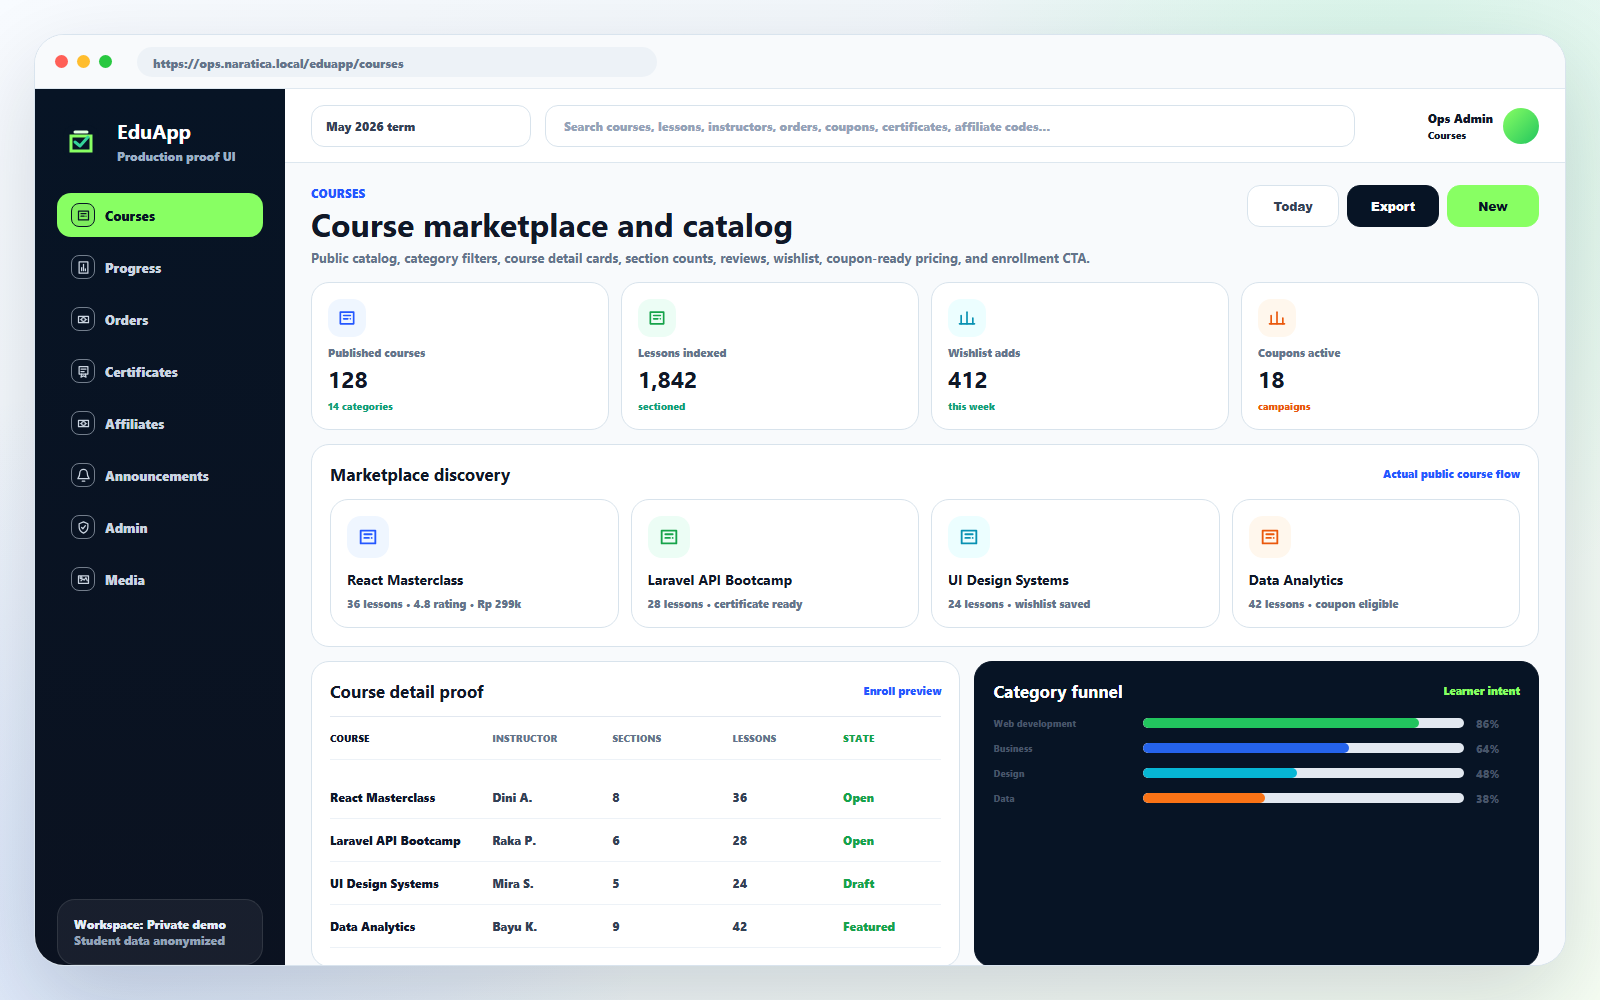Image resolution: width=1600 pixels, height=1000 pixels.
Task: Click the 'Featured' state in Data Analytics row
Action: (869, 927)
